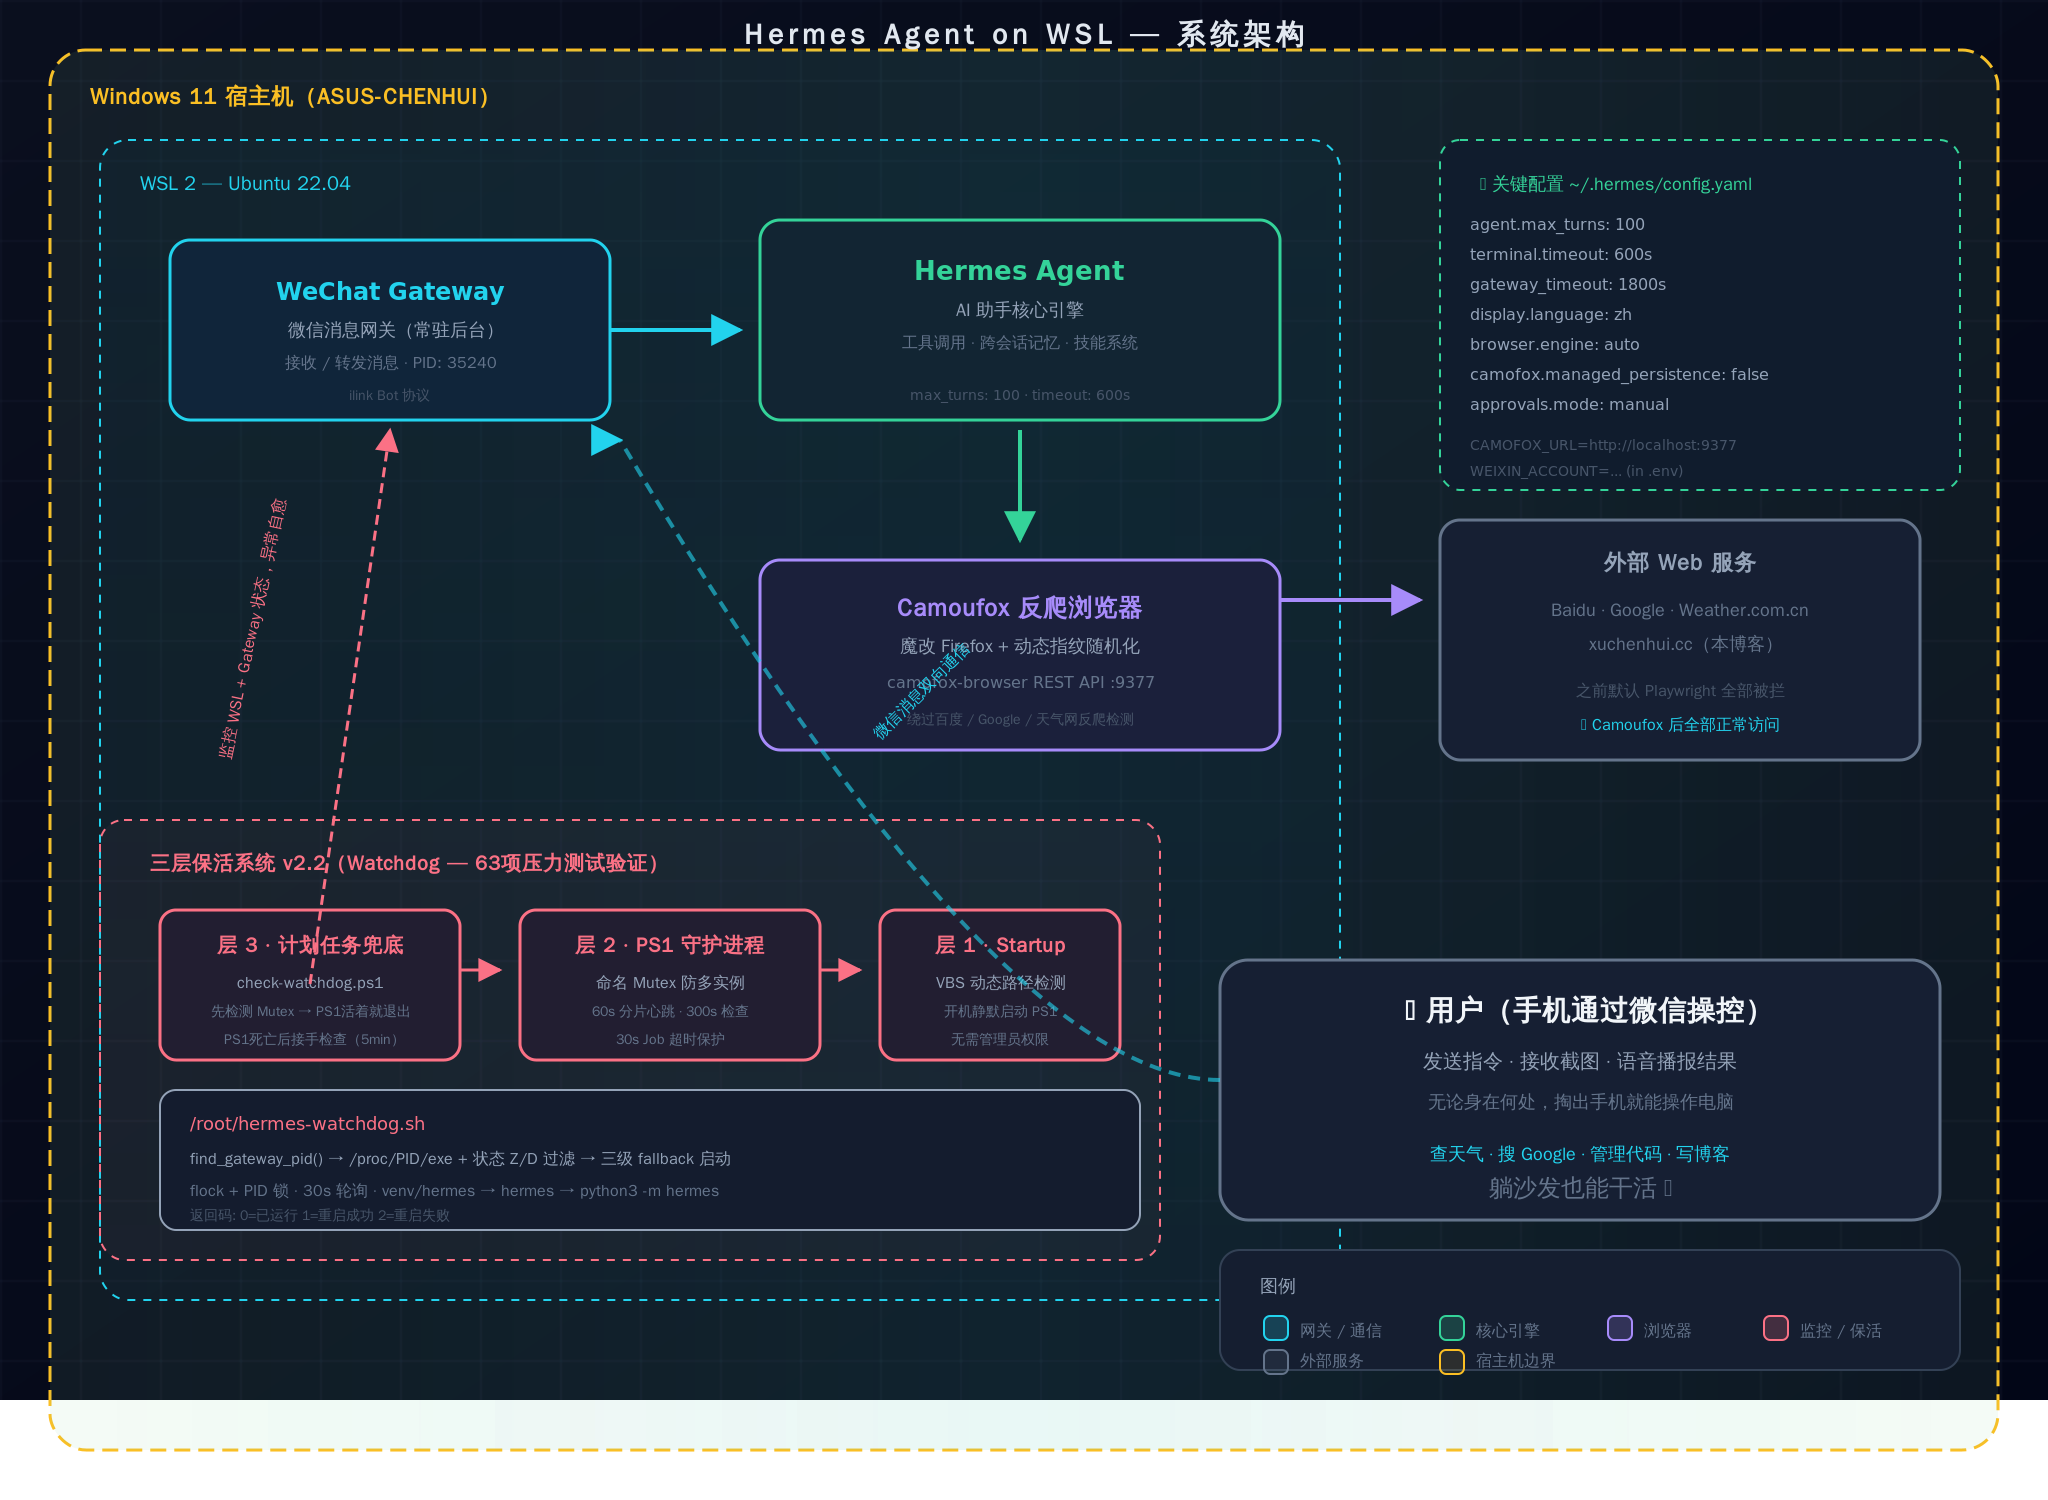This screenshot has width=2048, height=1500.
Task: Click 'check-watchdog.ps1' text
Action: coord(310,983)
